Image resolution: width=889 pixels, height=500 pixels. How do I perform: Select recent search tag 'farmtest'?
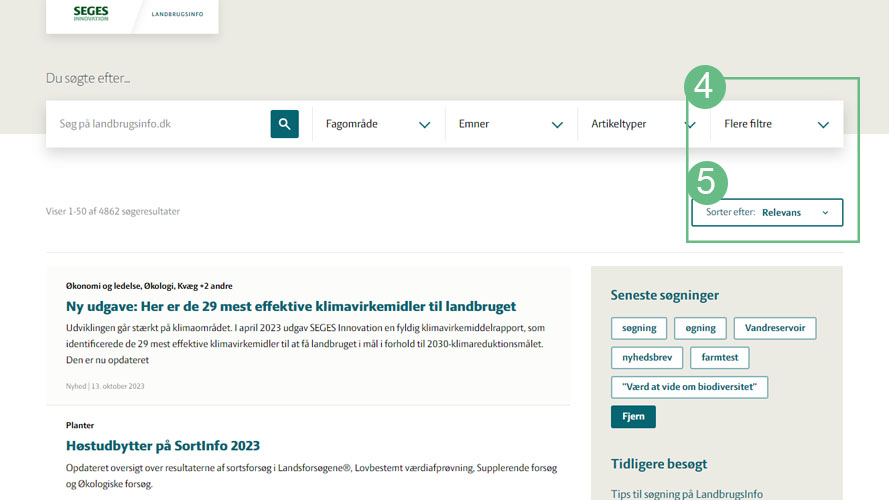719,358
